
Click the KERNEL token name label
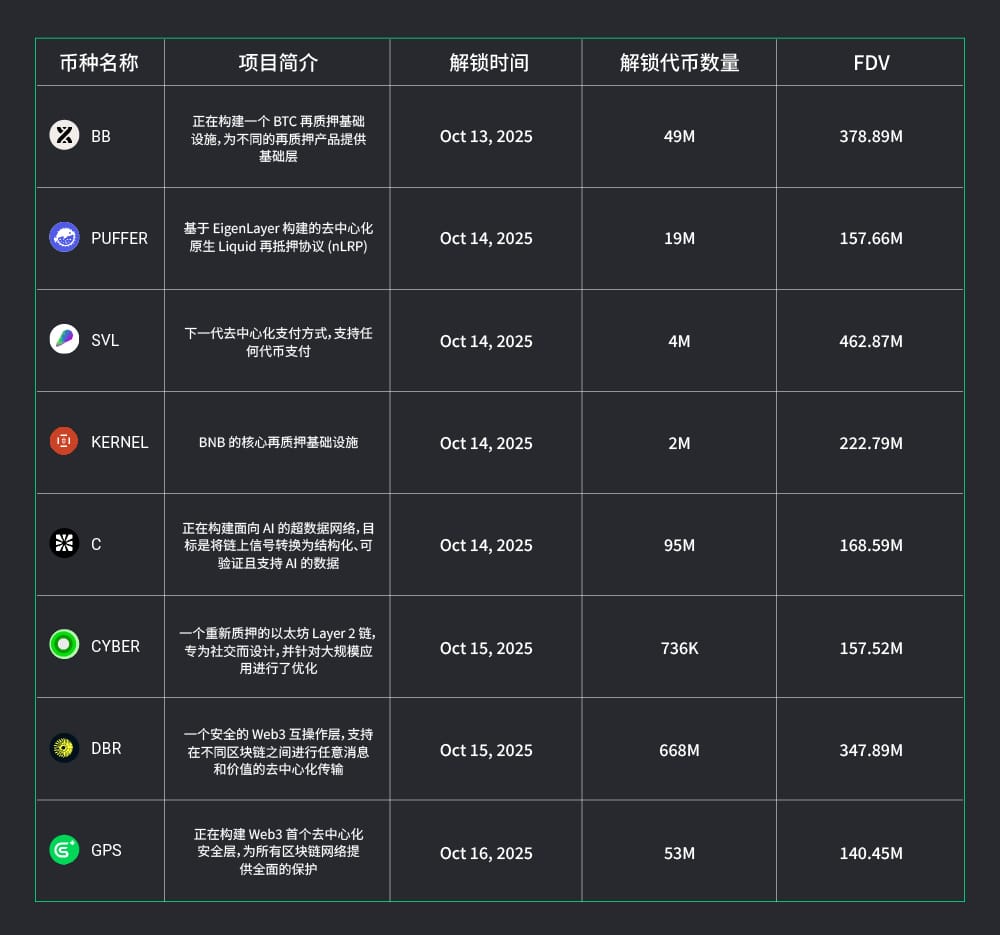pos(119,442)
